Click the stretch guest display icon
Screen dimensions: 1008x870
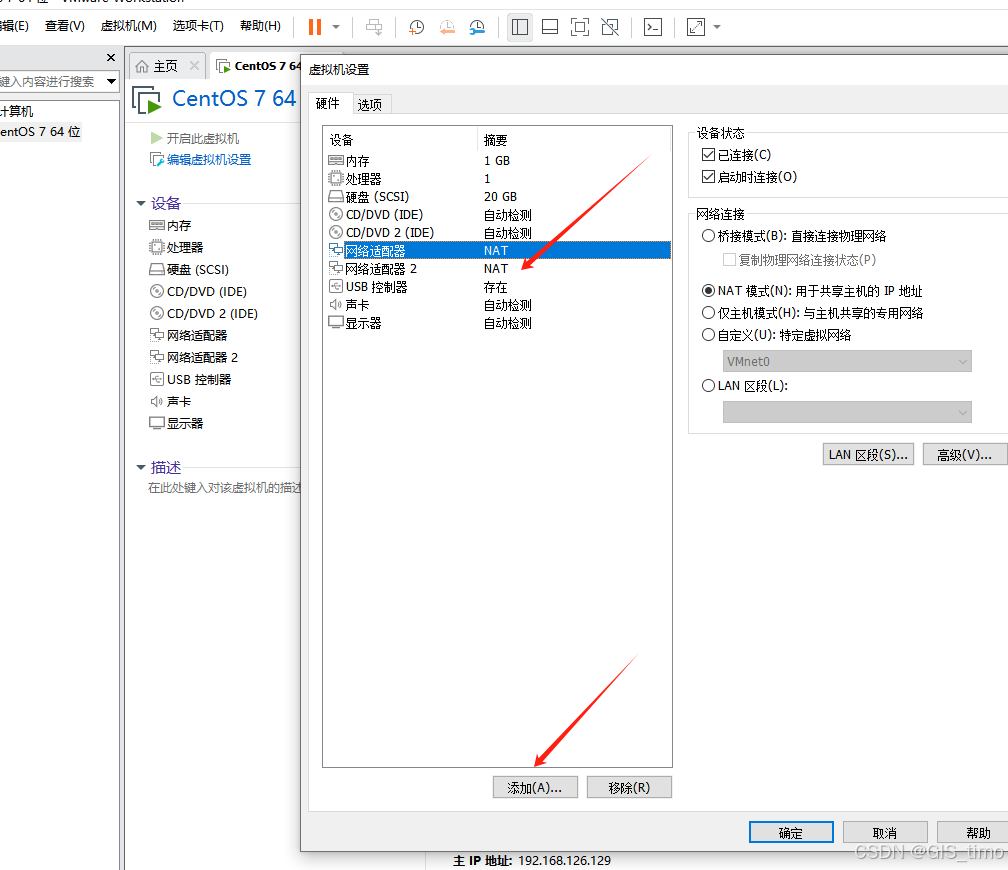[x=696, y=27]
